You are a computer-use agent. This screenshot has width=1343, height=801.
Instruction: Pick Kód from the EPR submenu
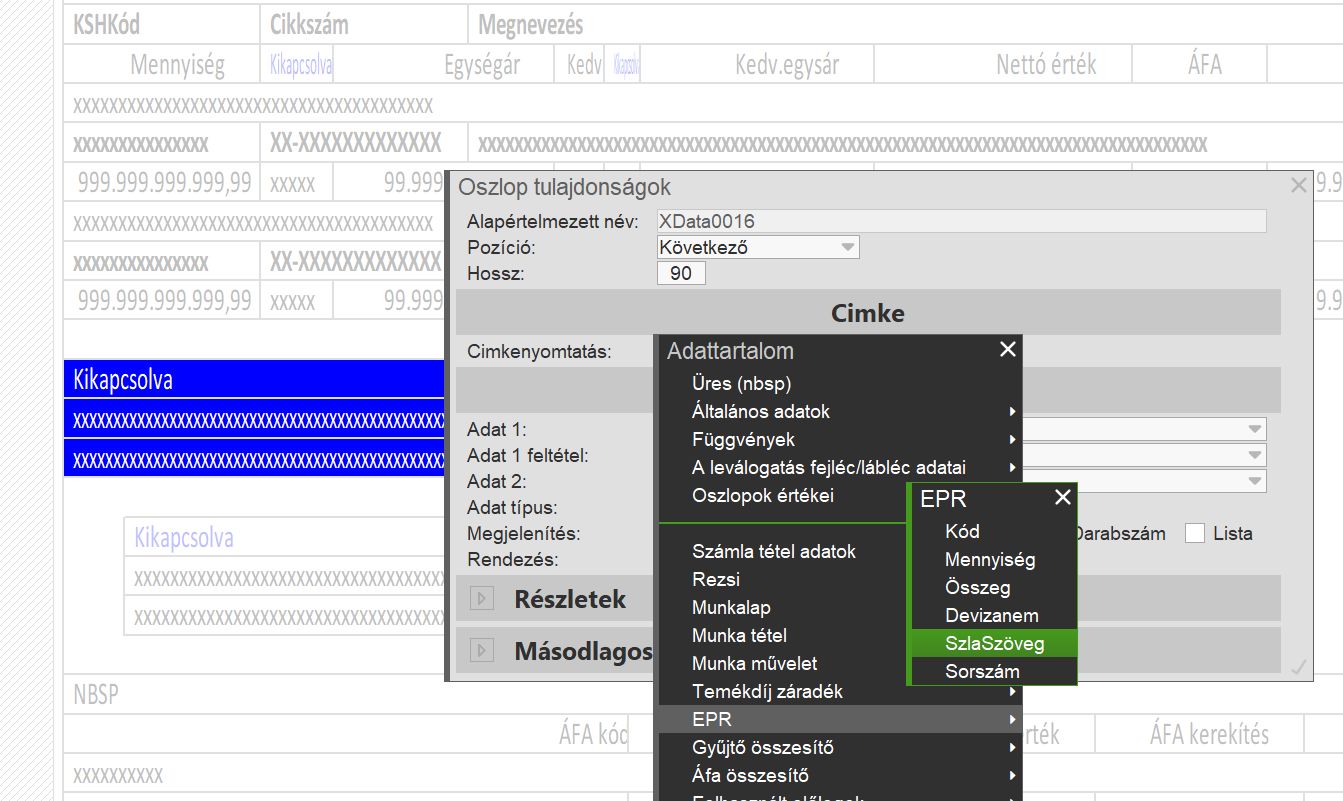(x=993, y=531)
